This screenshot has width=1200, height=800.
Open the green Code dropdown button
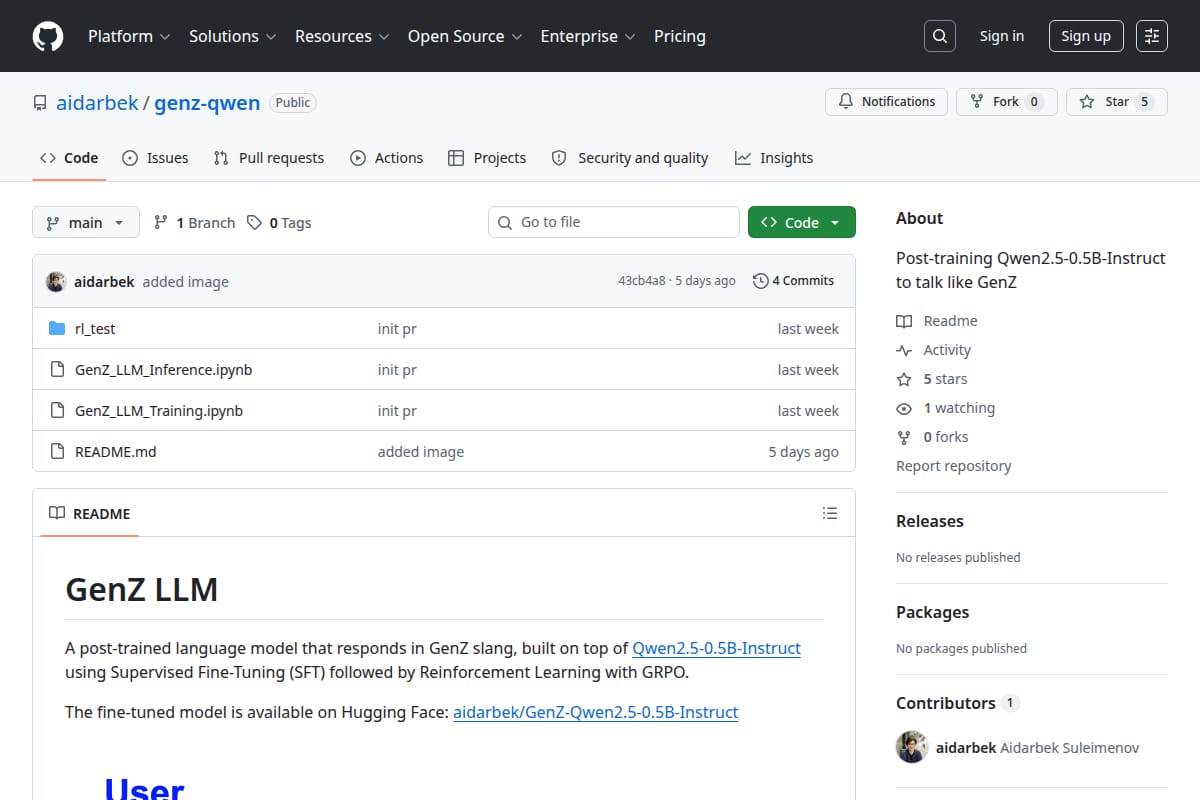click(801, 222)
